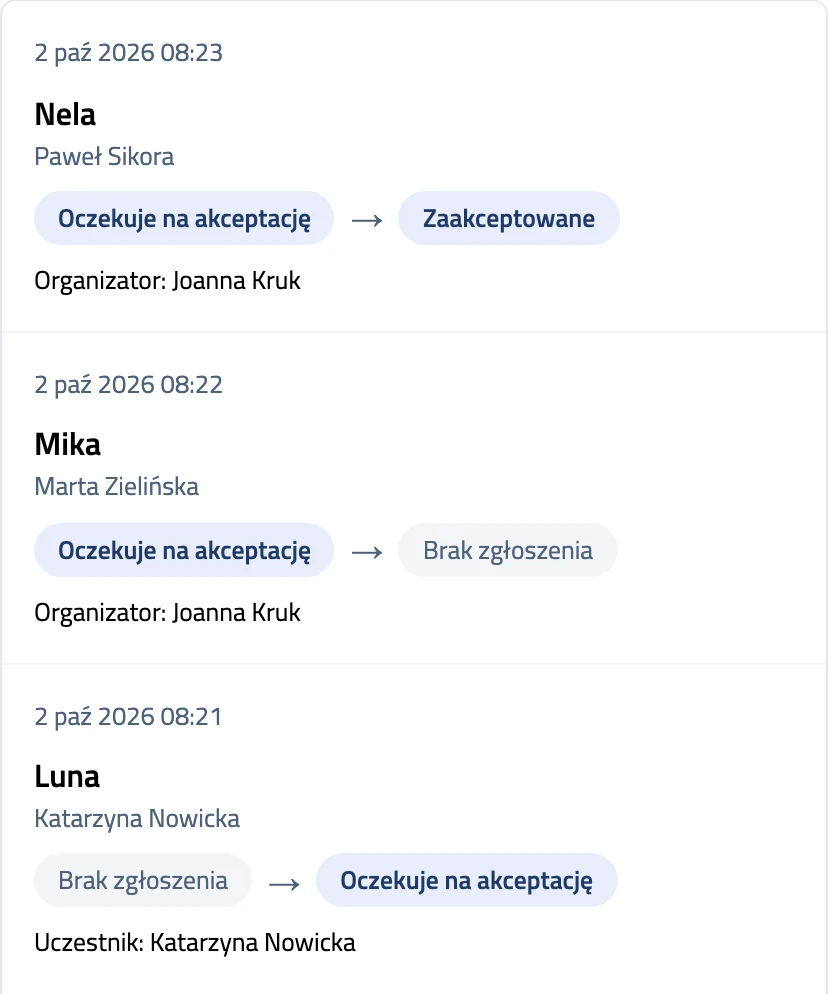Click Mika's 'Brak zgłoszenia' status pill
828x994 pixels.
click(508, 550)
